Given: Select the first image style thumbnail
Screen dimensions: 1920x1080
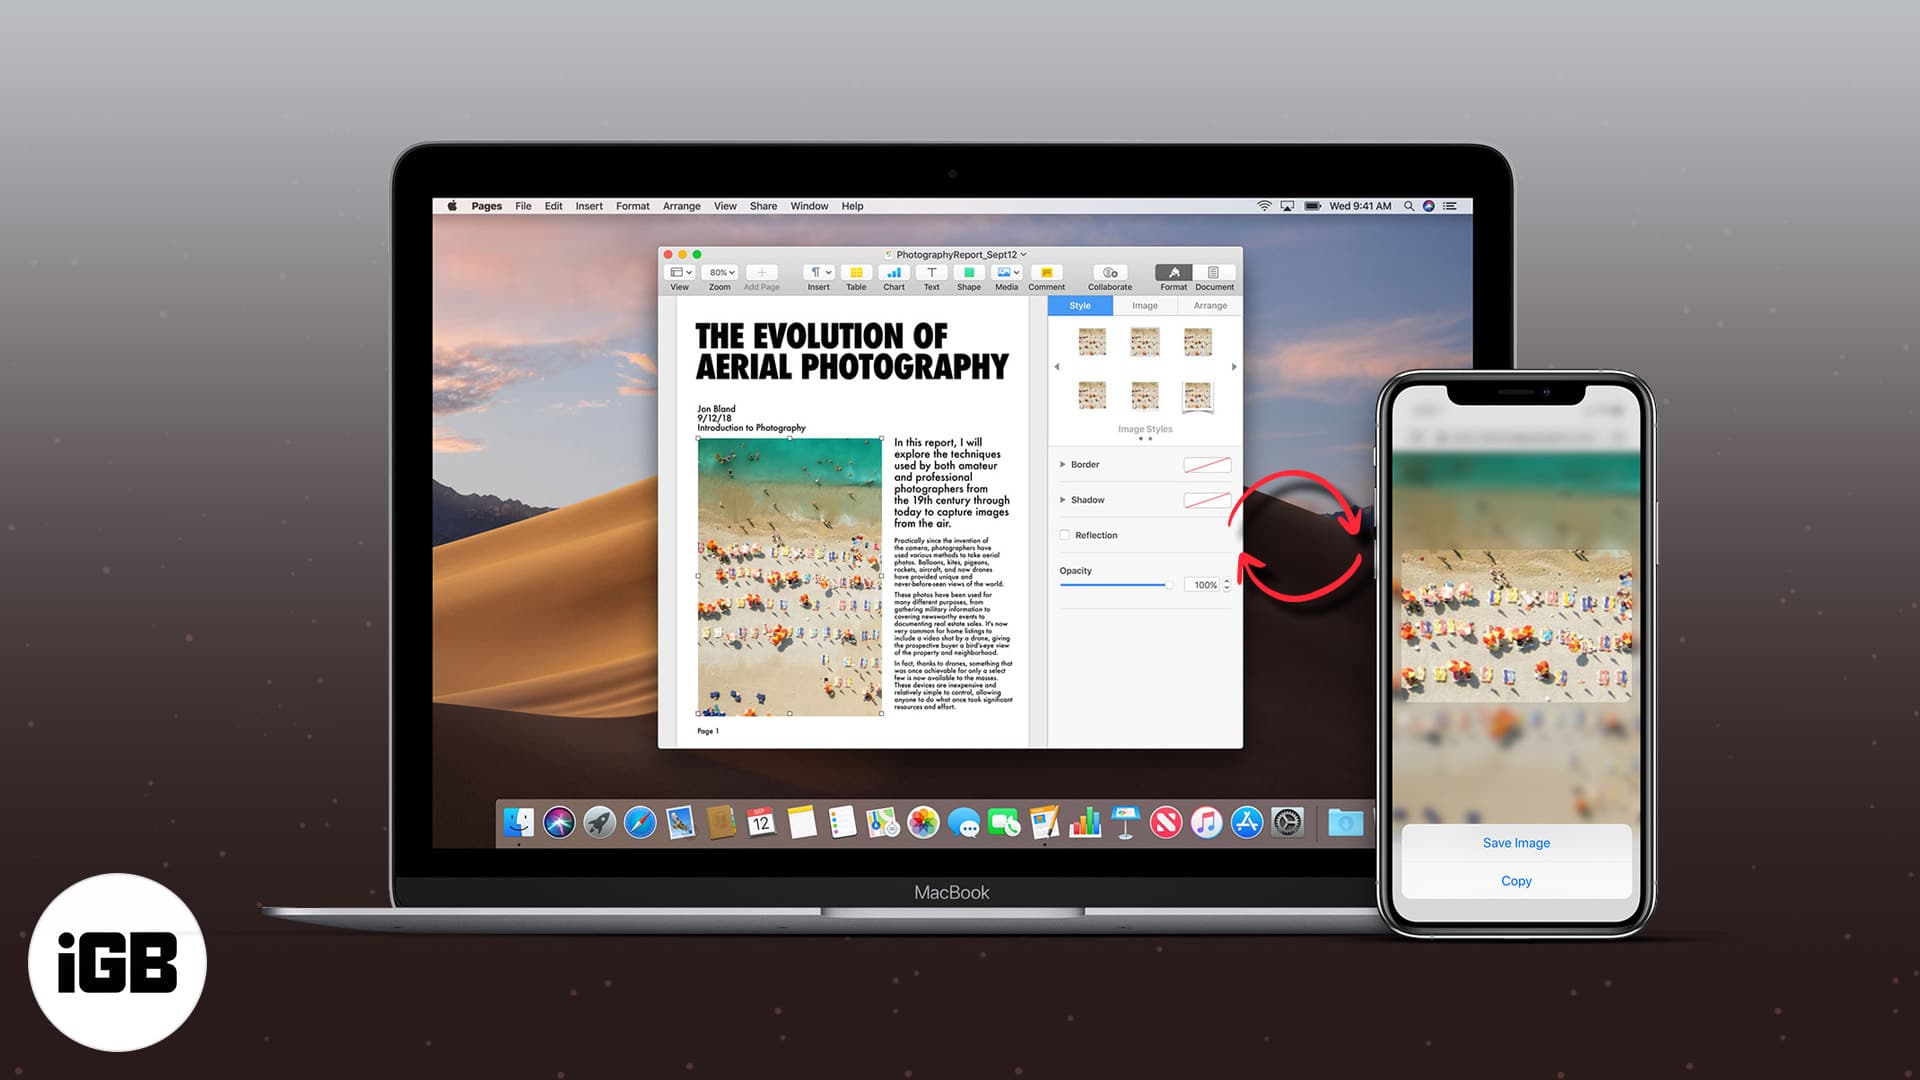Looking at the screenshot, I should (x=1092, y=342).
